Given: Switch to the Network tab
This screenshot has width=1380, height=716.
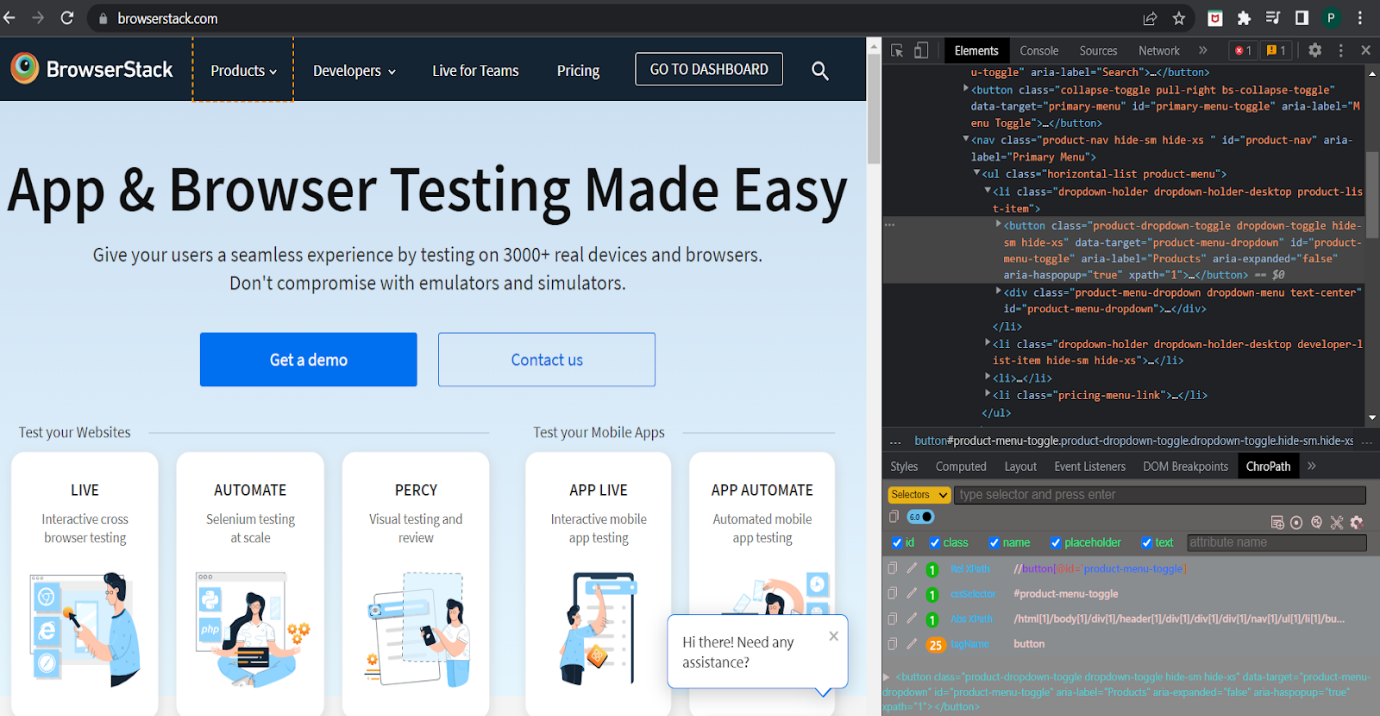Looking at the screenshot, I should tap(1159, 51).
